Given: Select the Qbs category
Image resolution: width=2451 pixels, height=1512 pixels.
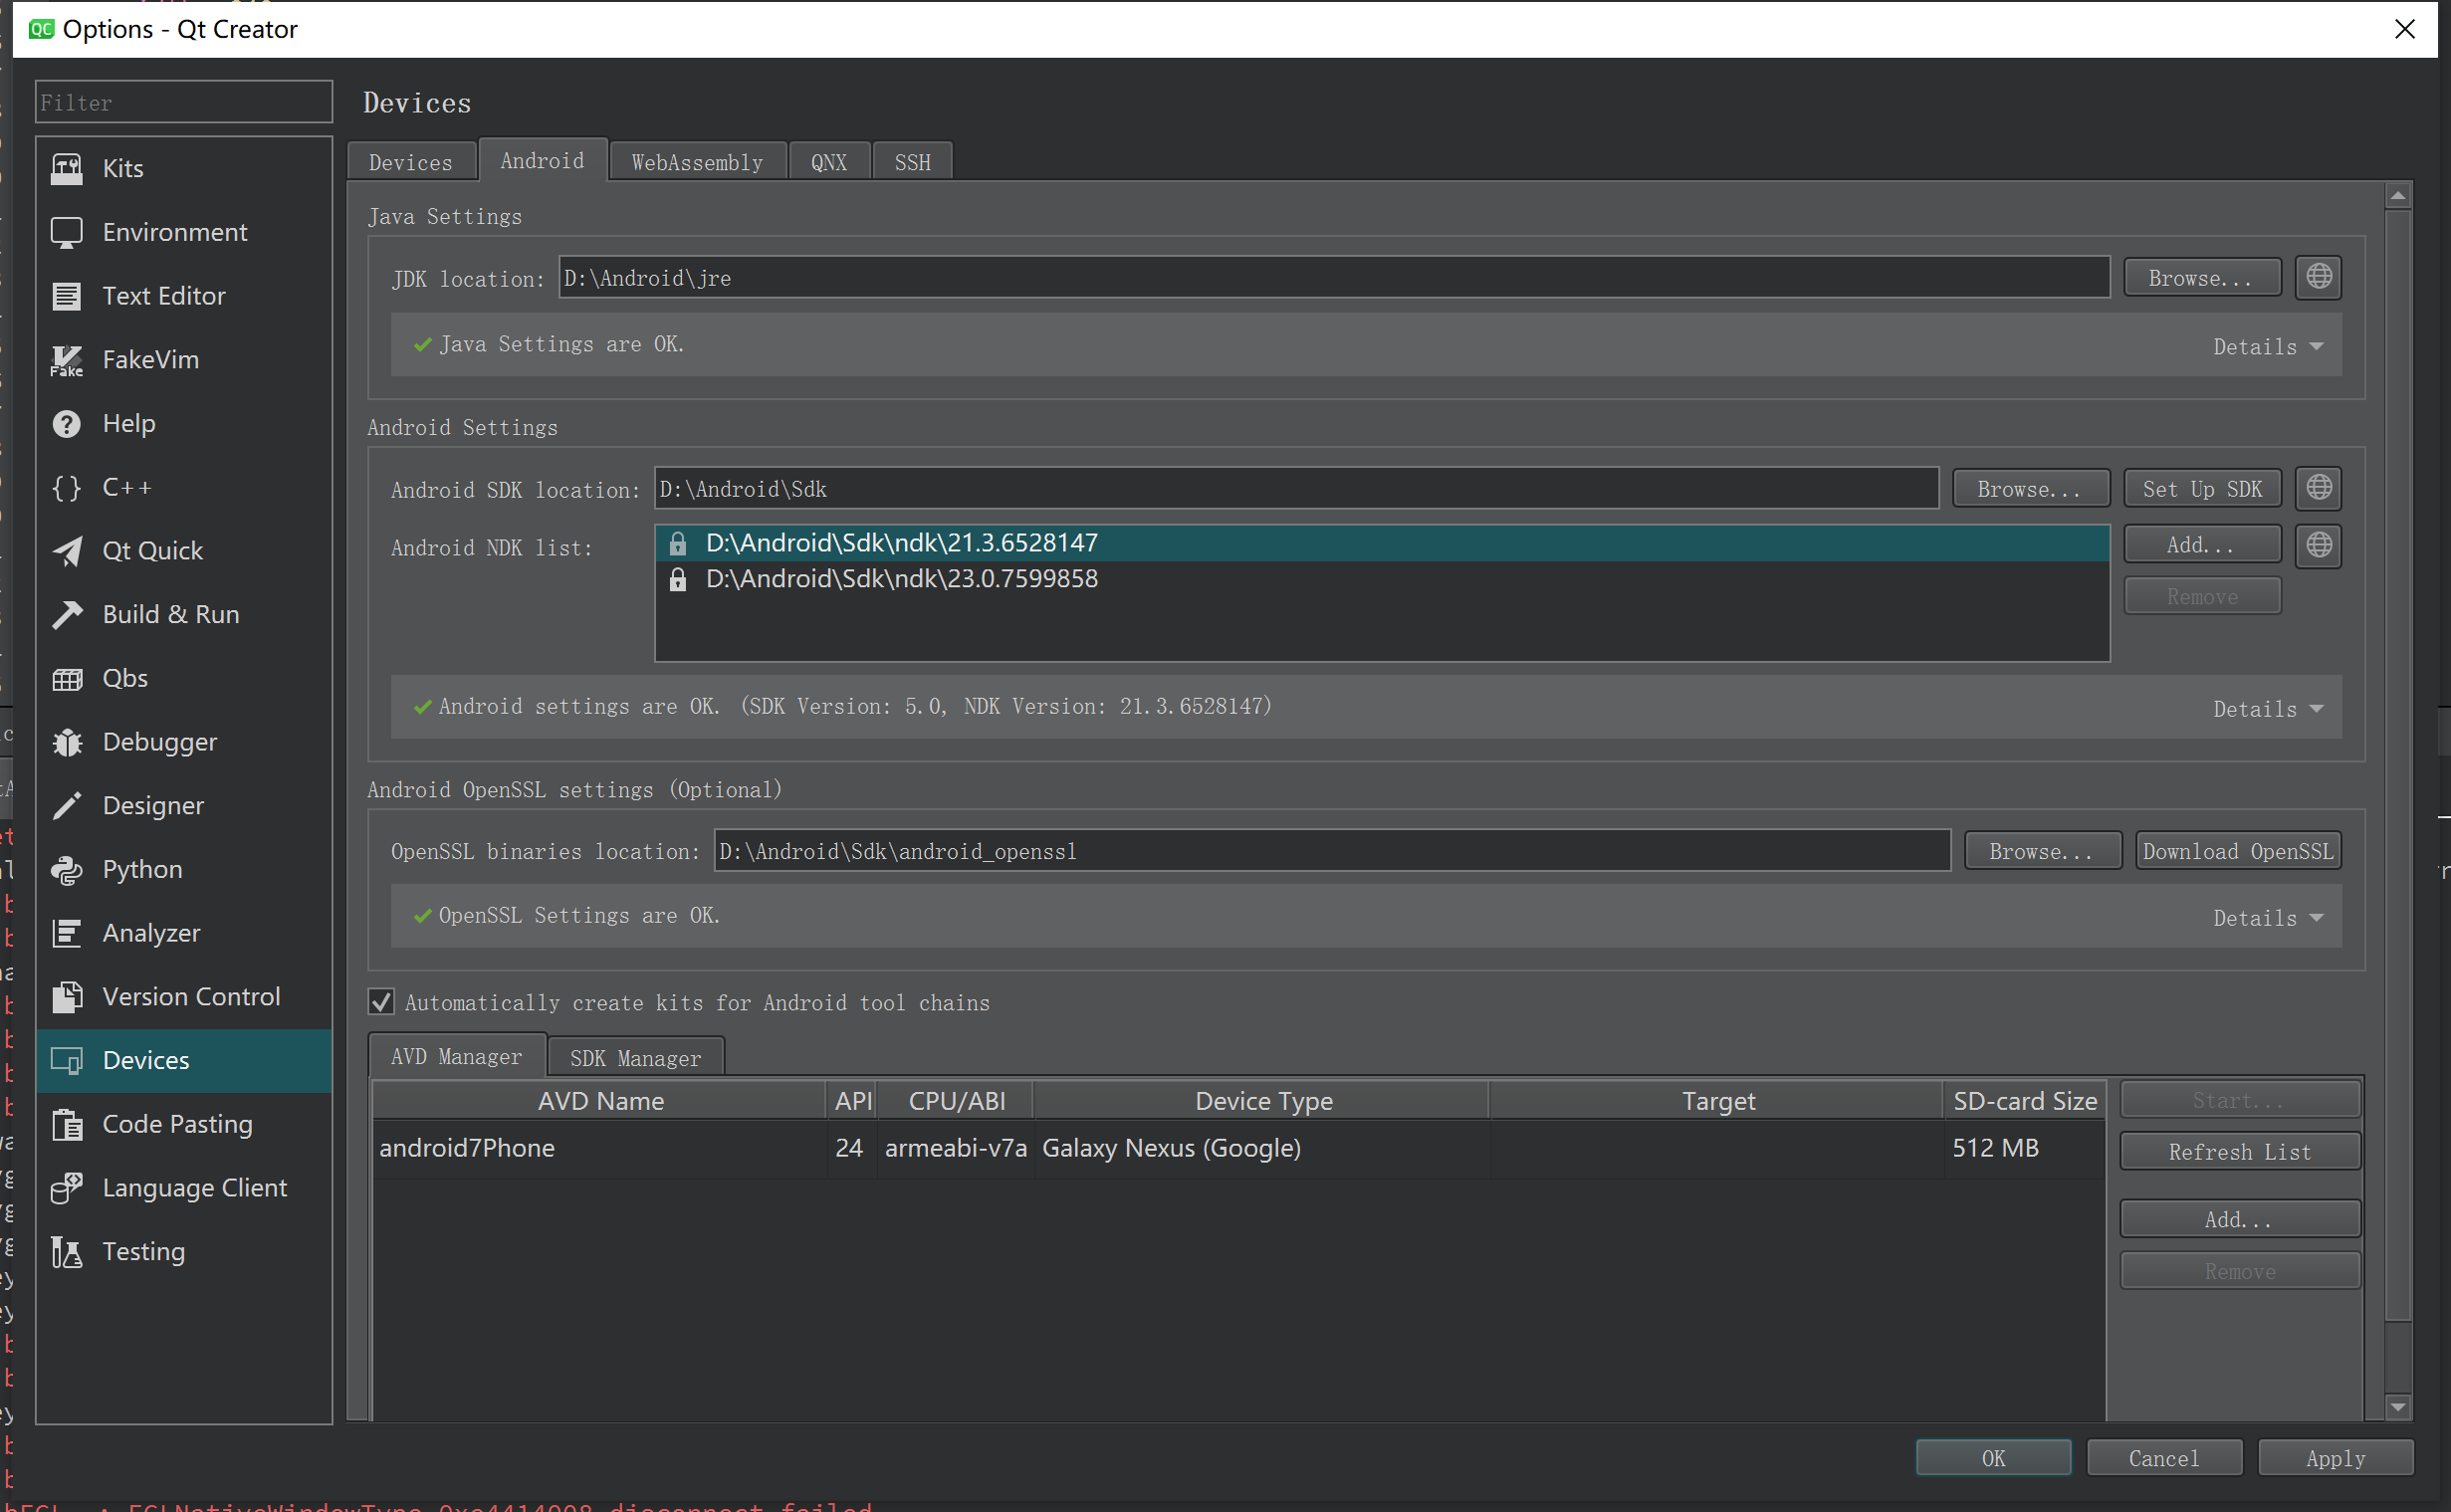Looking at the screenshot, I should [x=184, y=678].
